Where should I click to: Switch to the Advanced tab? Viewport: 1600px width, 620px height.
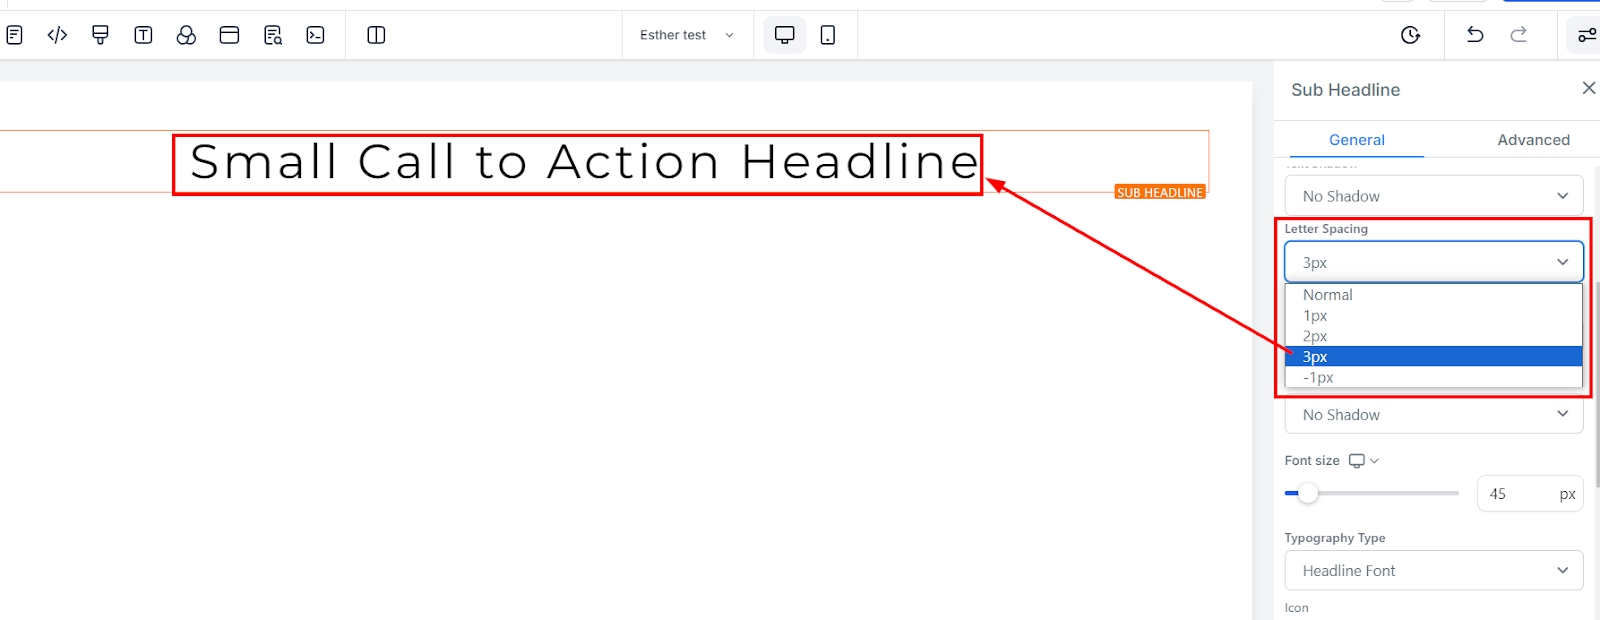(1533, 140)
